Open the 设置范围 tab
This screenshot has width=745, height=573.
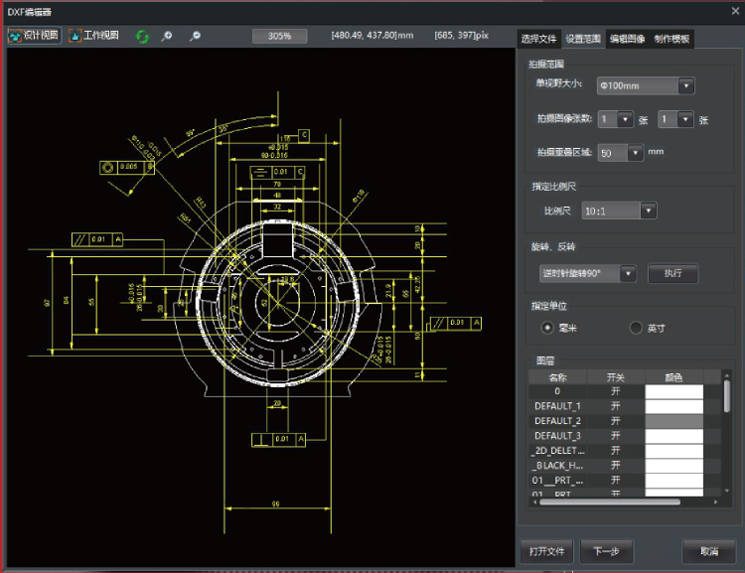tap(583, 39)
